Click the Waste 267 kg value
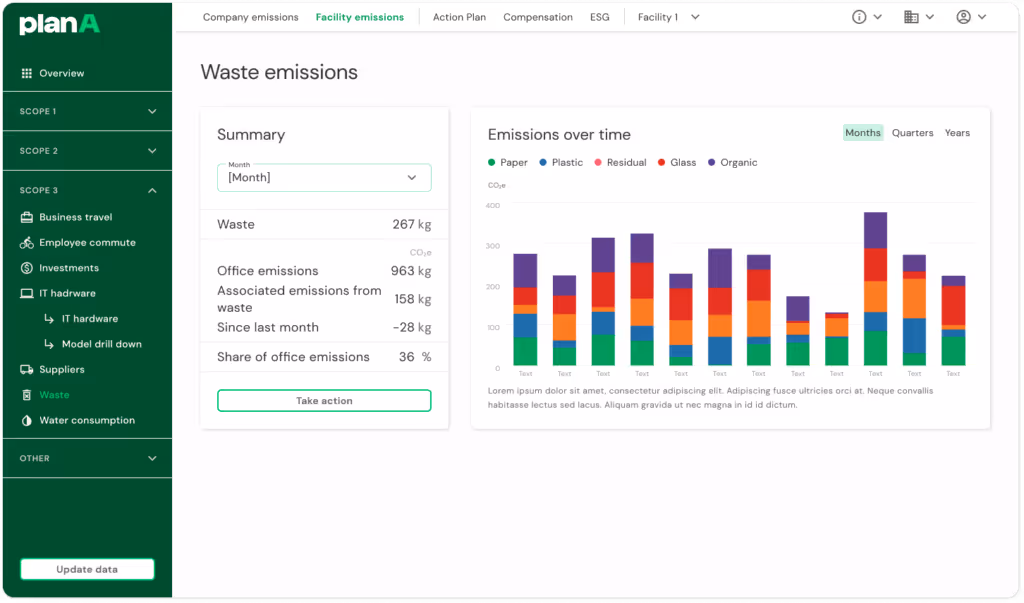The image size is (1024, 603). point(411,224)
